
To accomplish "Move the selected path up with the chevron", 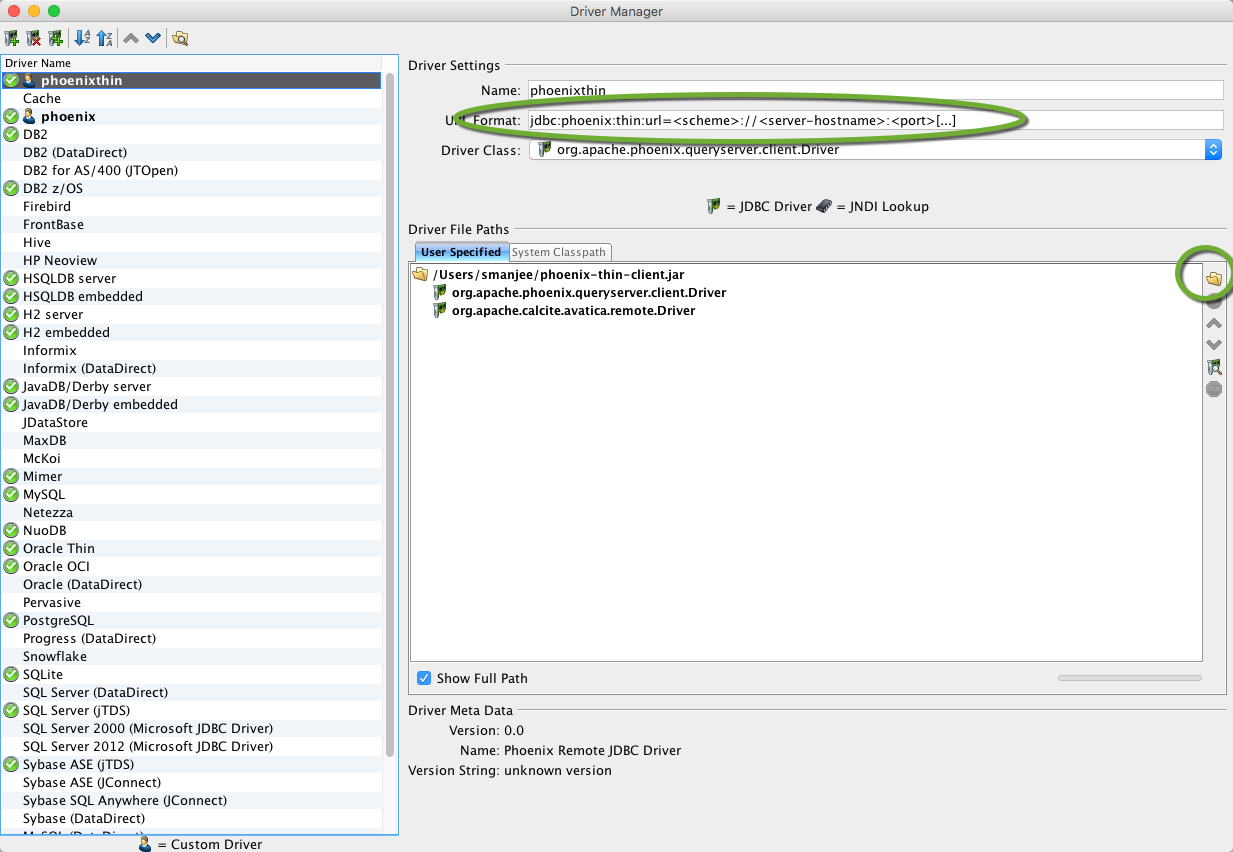I will (1213, 322).
